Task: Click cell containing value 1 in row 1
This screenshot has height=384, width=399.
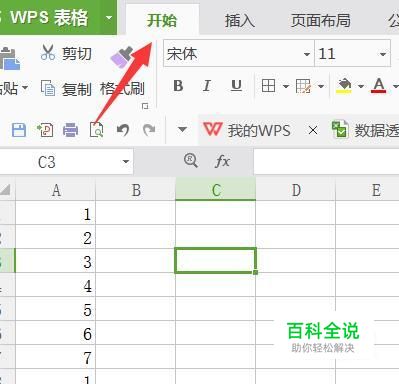Action: (x=56, y=213)
